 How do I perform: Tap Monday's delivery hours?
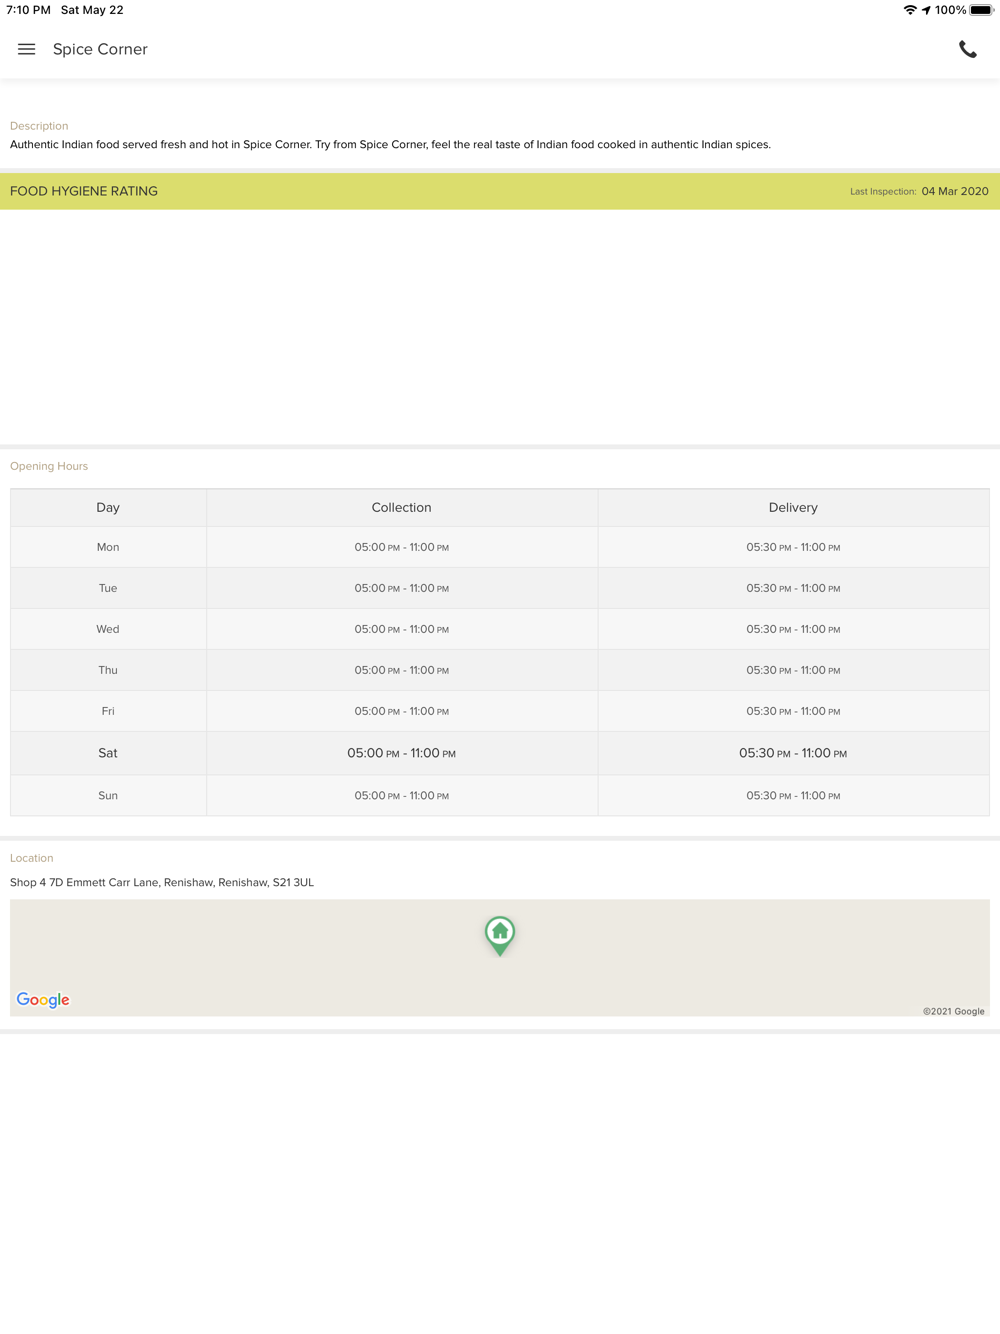pyautogui.click(x=793, y=547)
